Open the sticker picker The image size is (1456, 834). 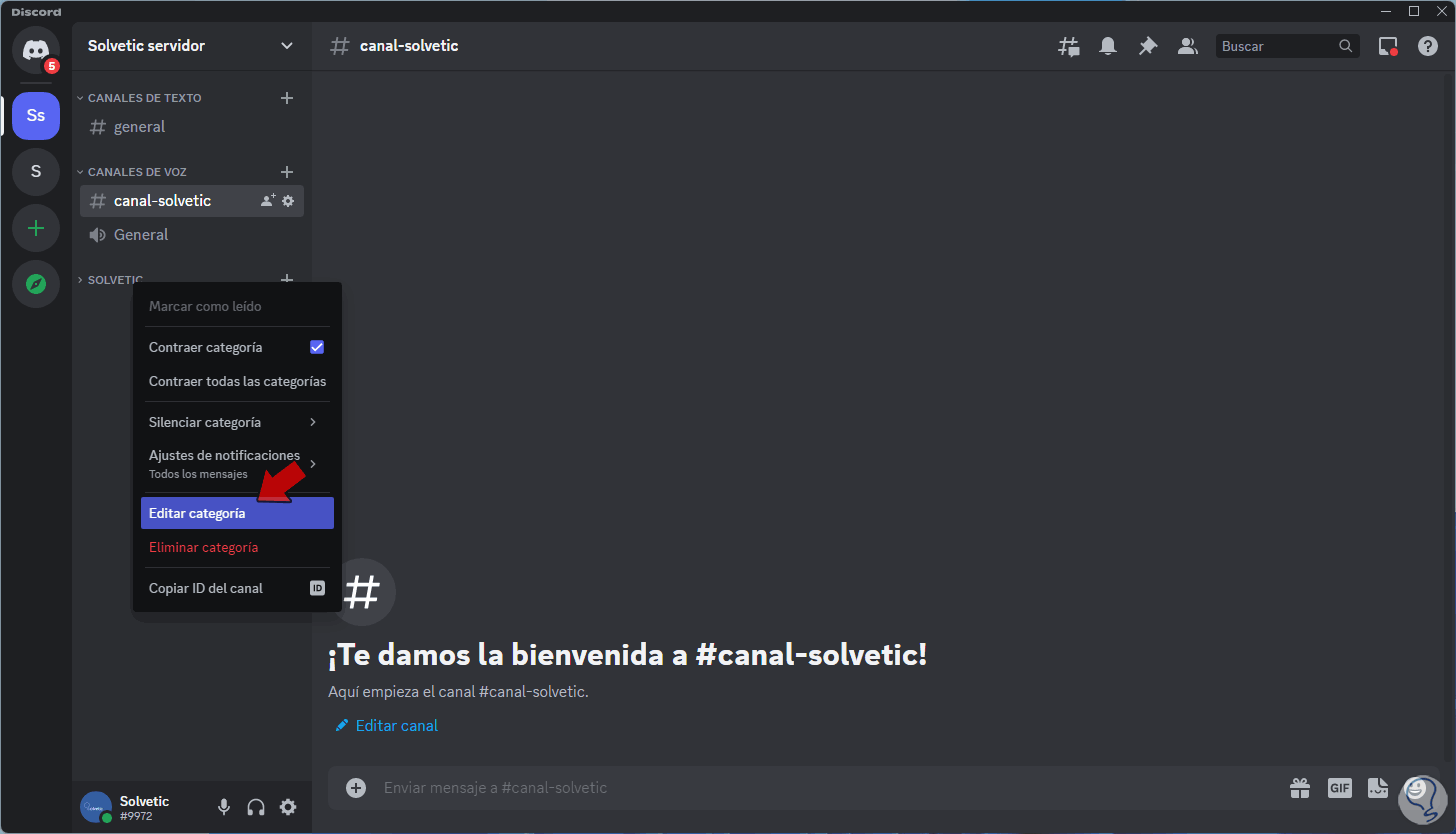[x=1379, y=788]
